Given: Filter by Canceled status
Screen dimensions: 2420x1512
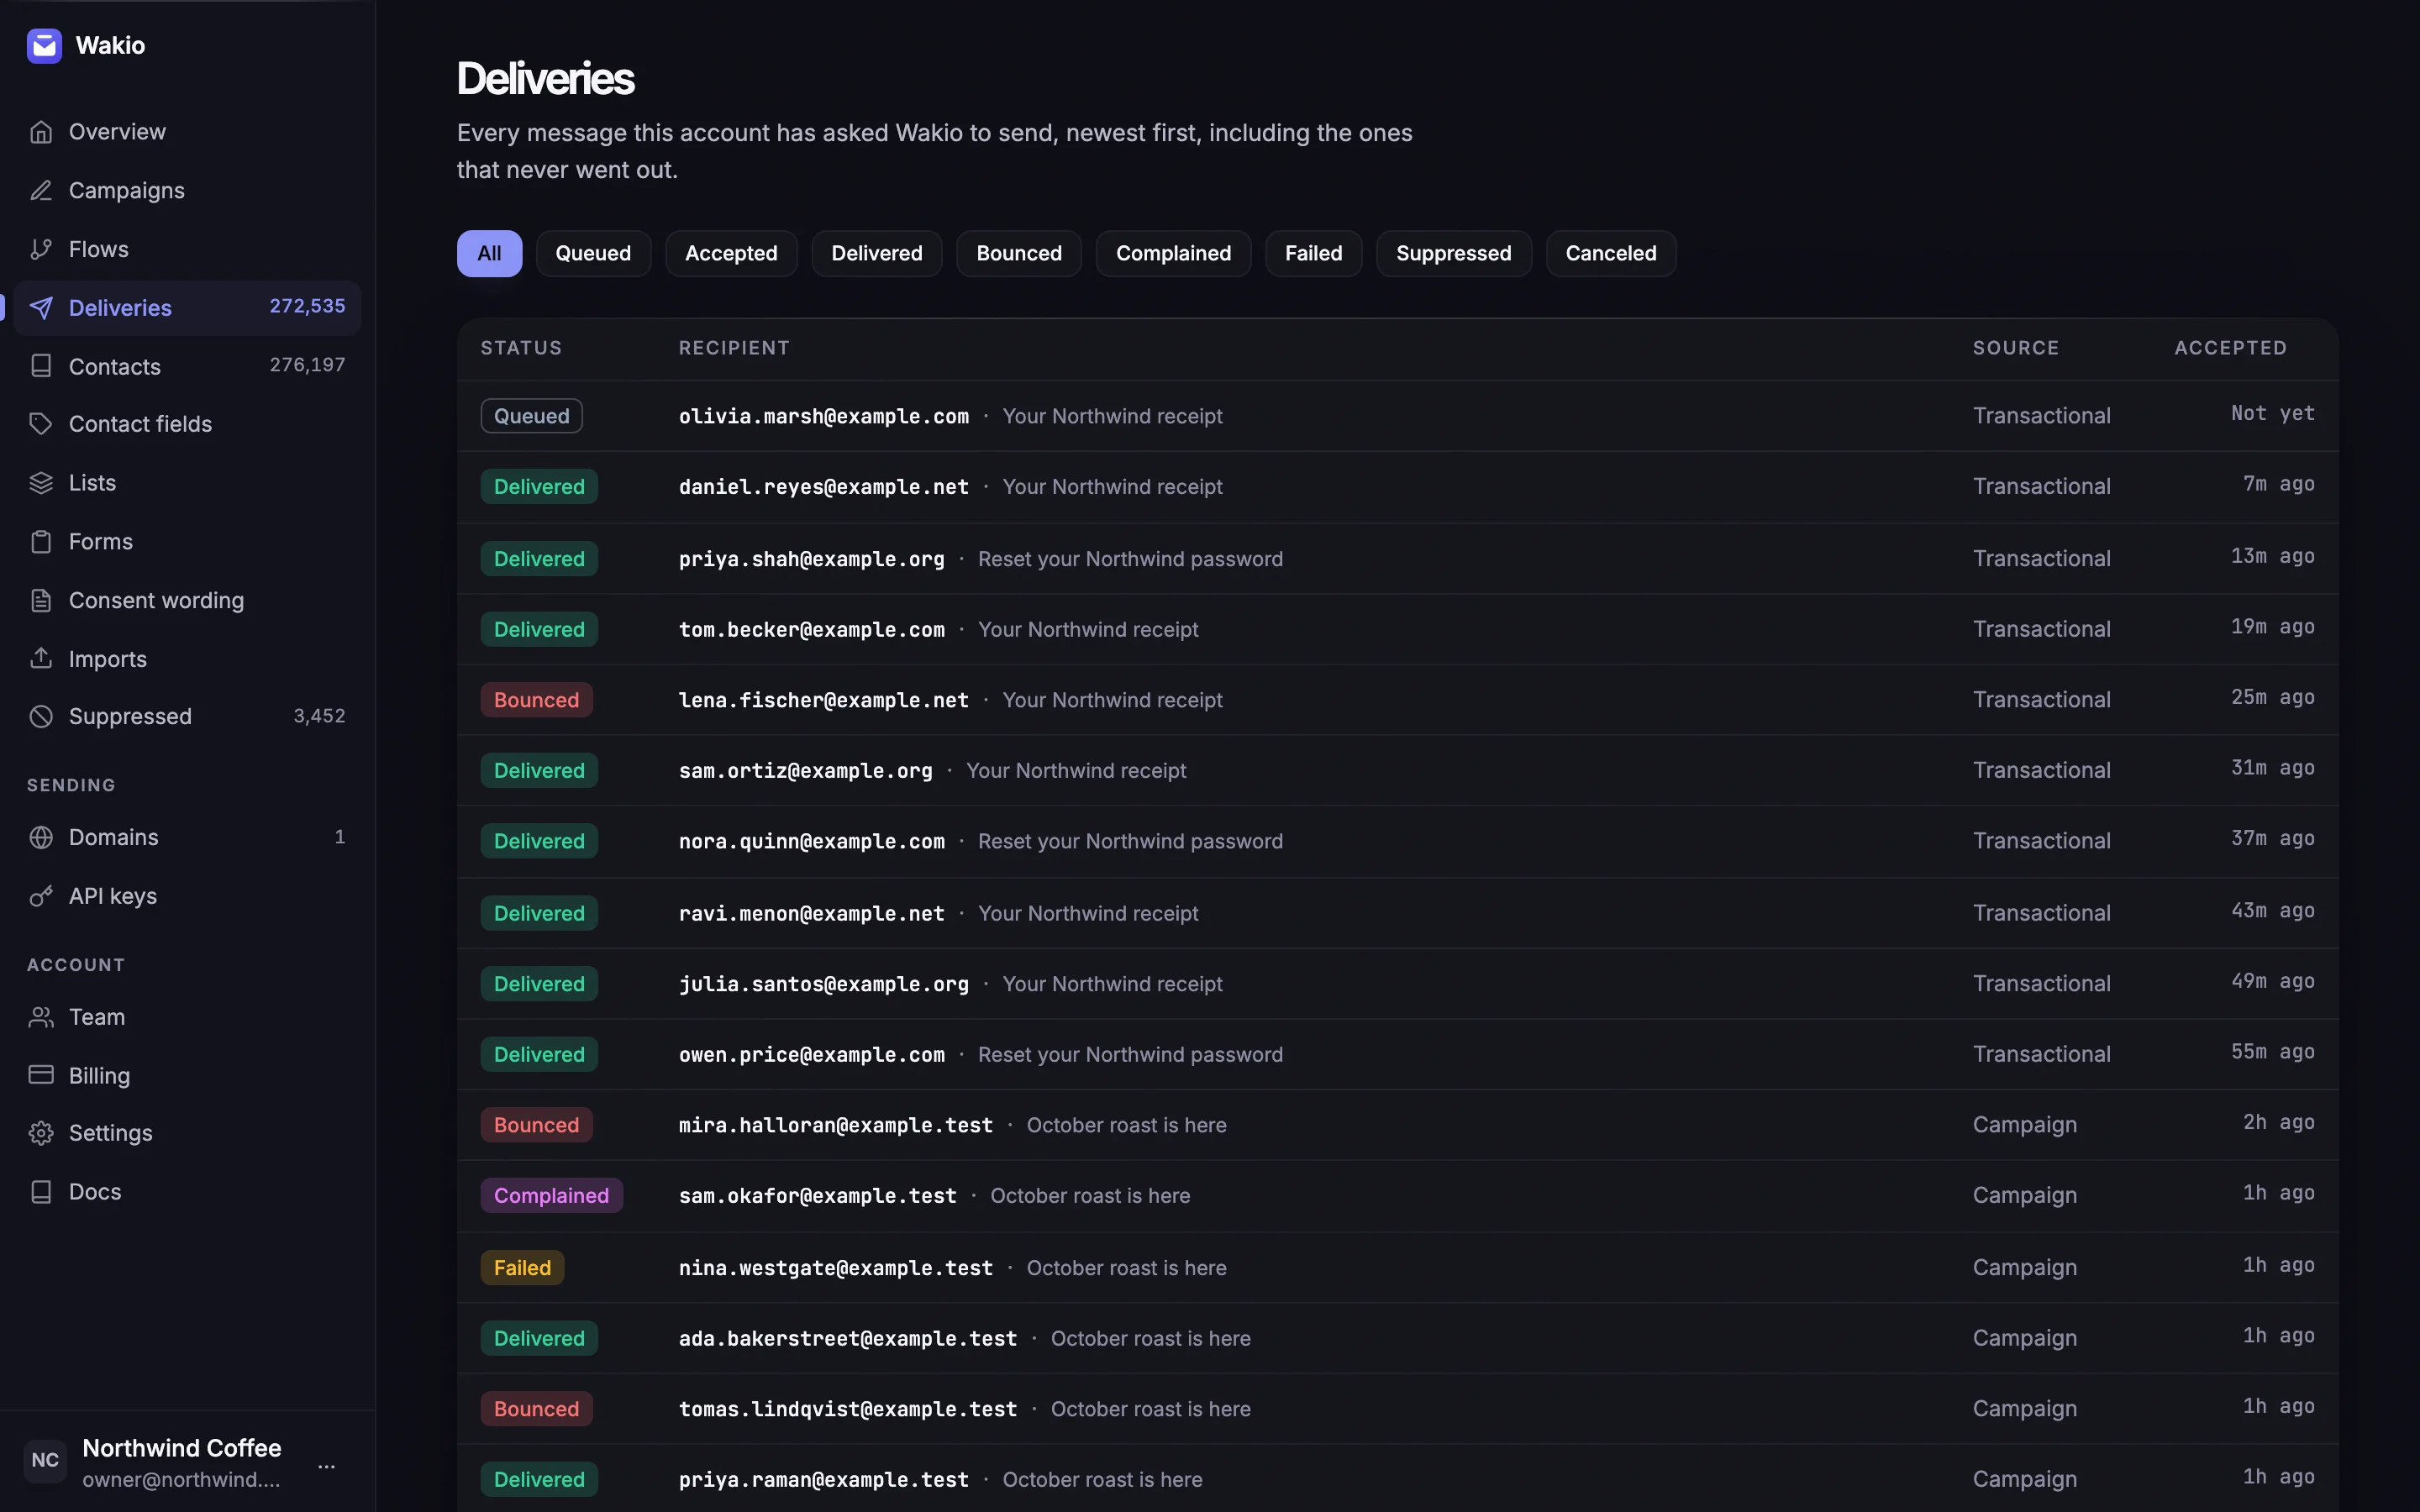Looking at the screenshot, I should click(x=1610, y=253).
